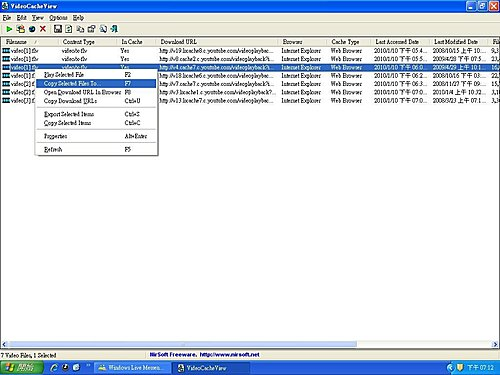Click the Find magnifier toolbar icon
Screen dimensions: 500x375
(x=103, y=29)
